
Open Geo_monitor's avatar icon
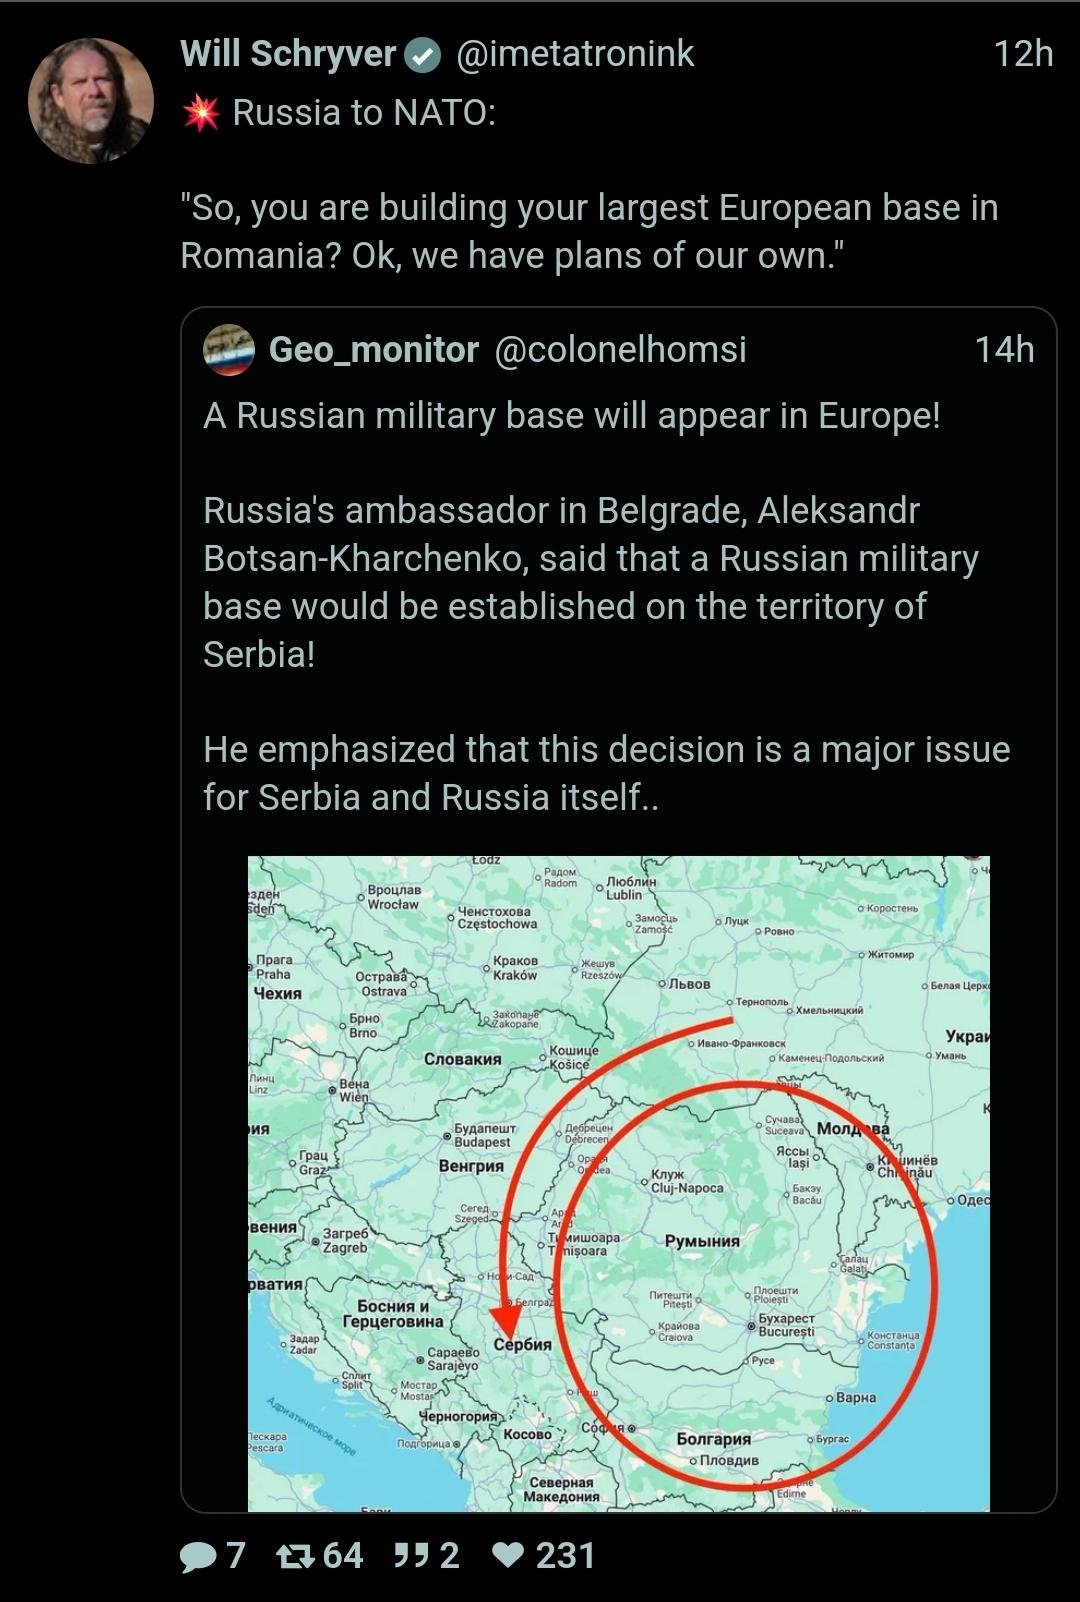point(229,350)
